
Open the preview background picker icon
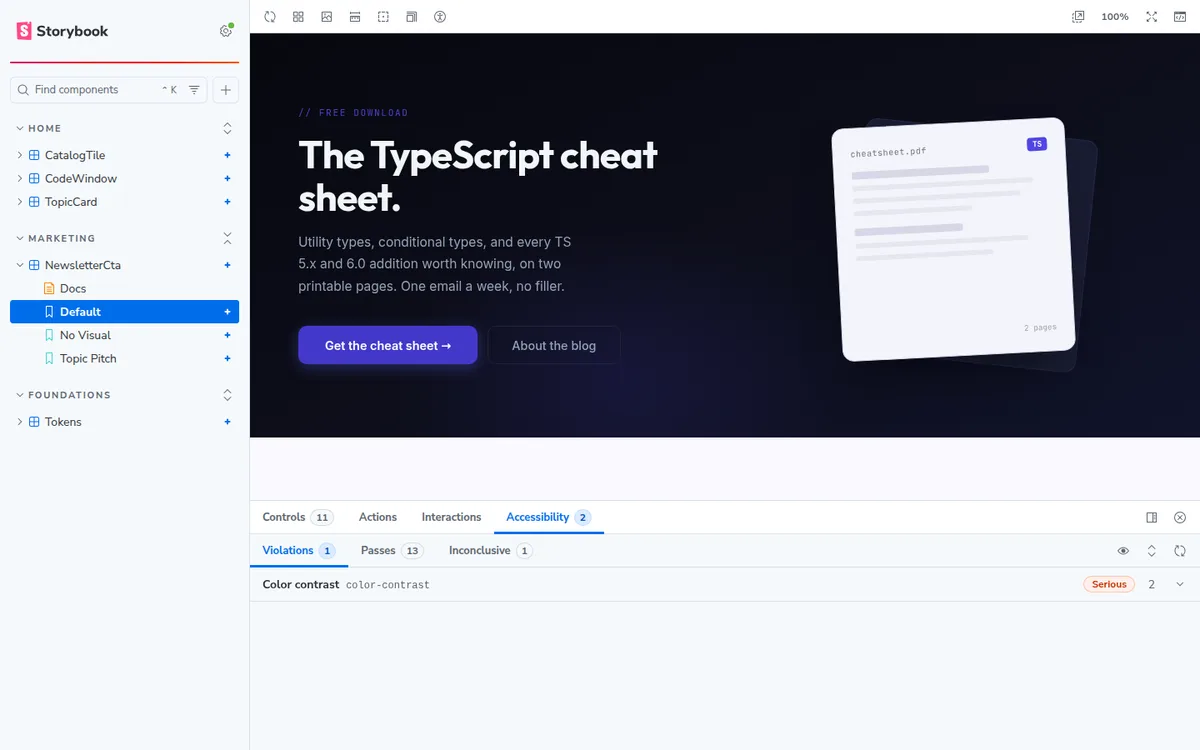(x=326, y=17)
